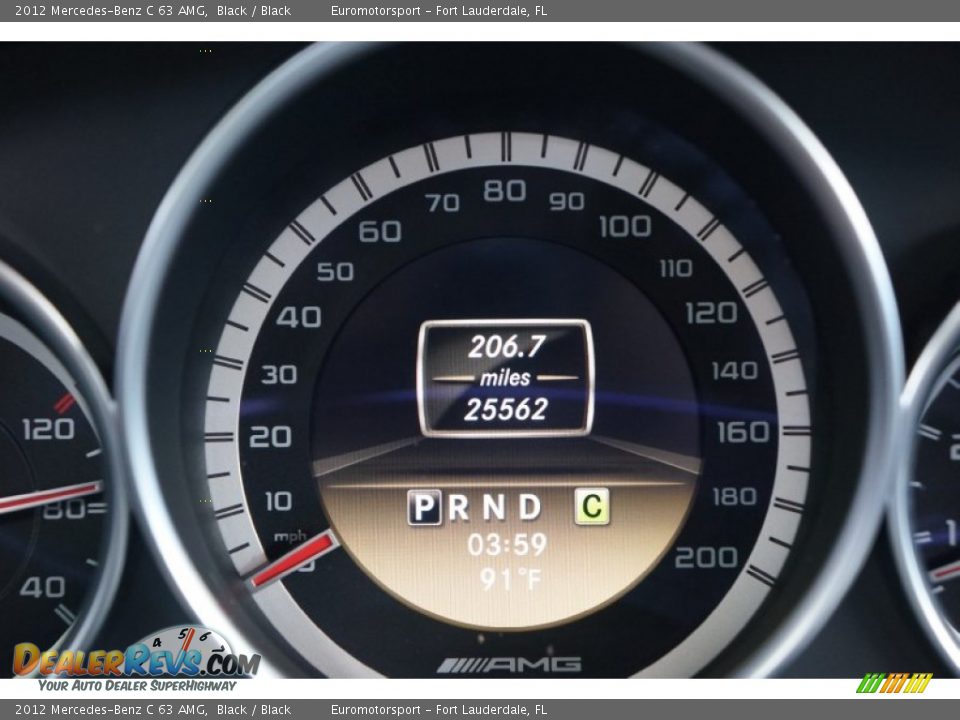Screen dimensions: 960x720
Task: Click the red speedometer needle
Action: pyautogui.click(x=294, y=559)
